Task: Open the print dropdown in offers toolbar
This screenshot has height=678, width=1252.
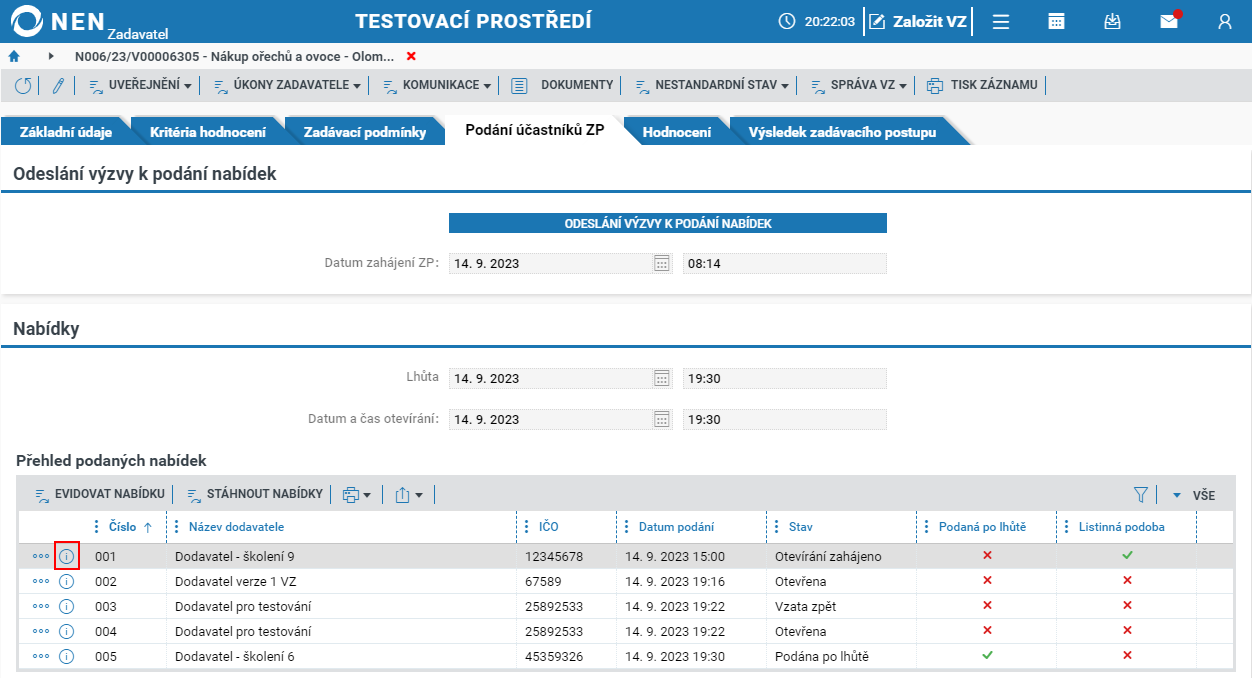Action: point(356,494)
